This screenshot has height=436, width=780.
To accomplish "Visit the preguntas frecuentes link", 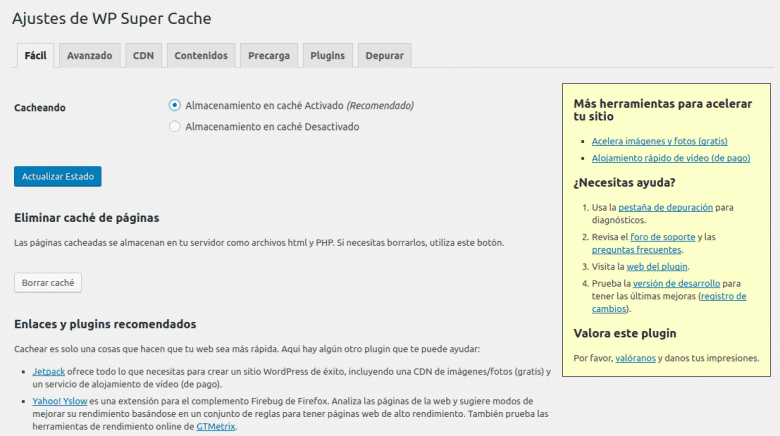I will (636, 249).
